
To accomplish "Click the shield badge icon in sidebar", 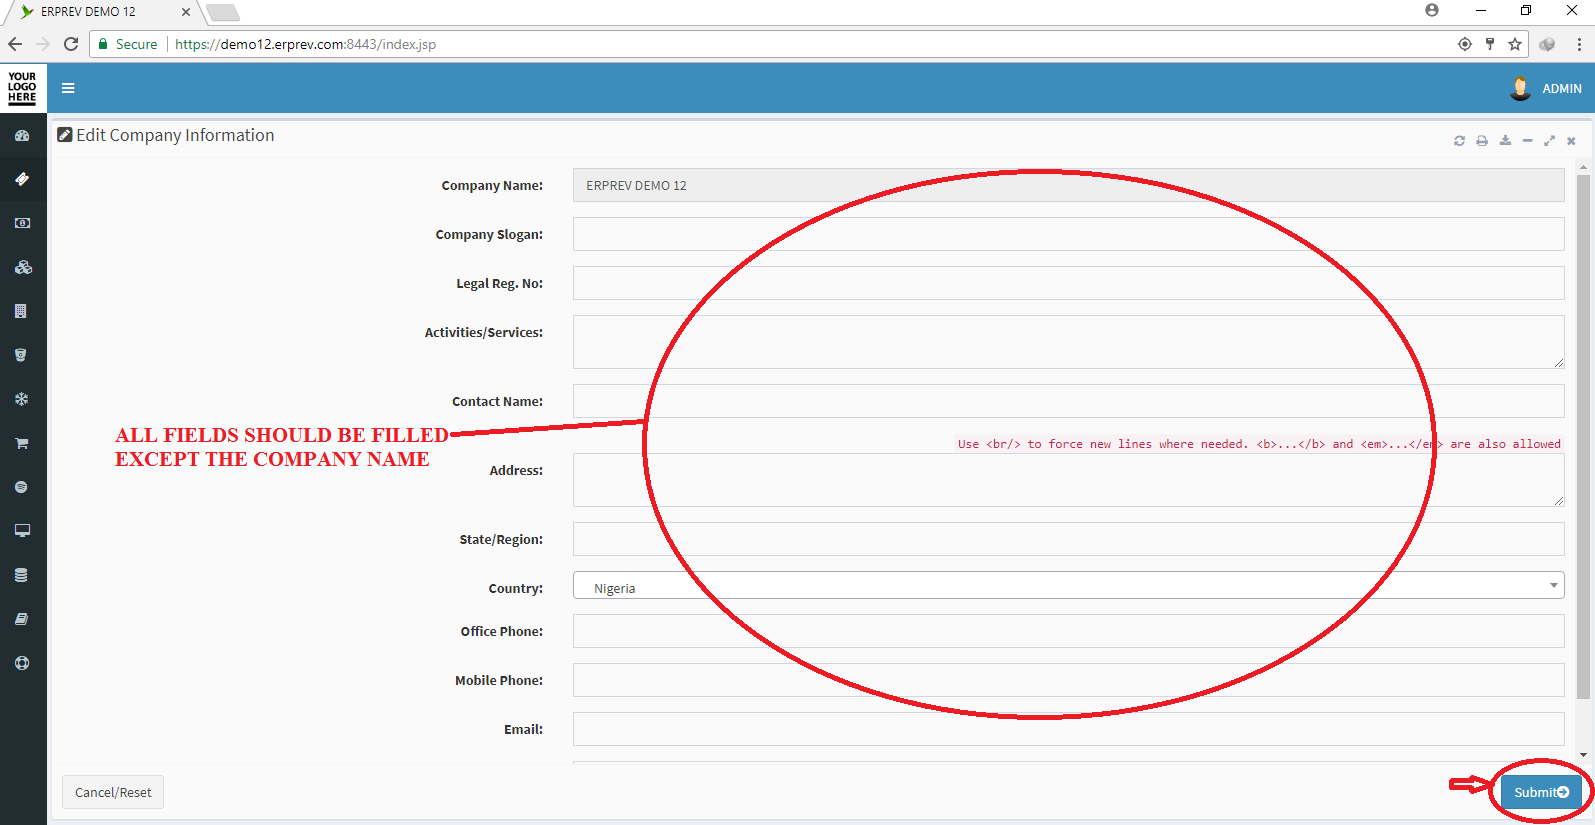I will tap(21, 355).
